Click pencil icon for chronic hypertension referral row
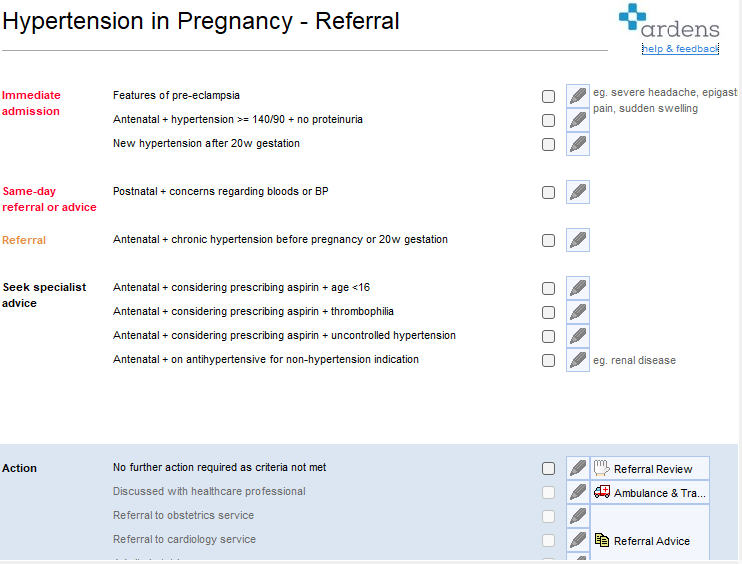The height and width of the screenshot is (564, 742). (x=577, y=240)
